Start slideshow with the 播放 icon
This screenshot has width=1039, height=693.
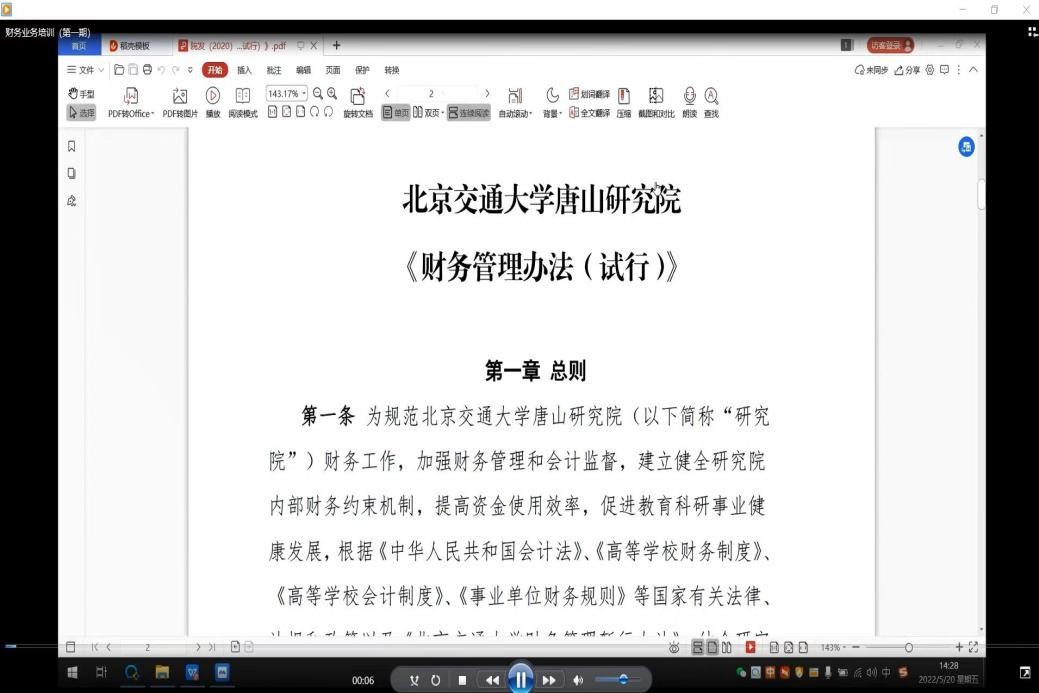point(213,96)
